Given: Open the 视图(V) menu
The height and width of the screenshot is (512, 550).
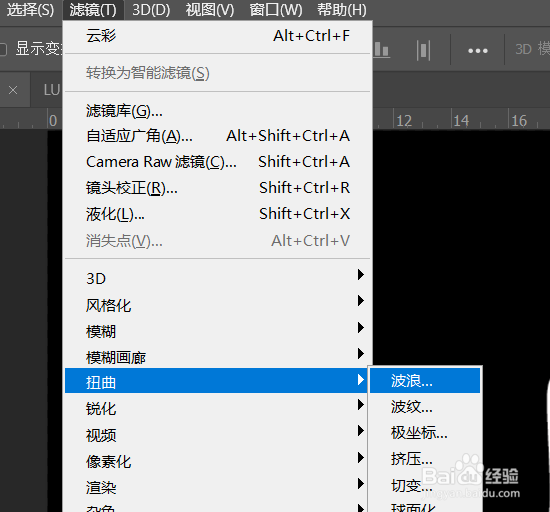Looking at the screenshot, I should pyautogui.click(x=210, y=9).
